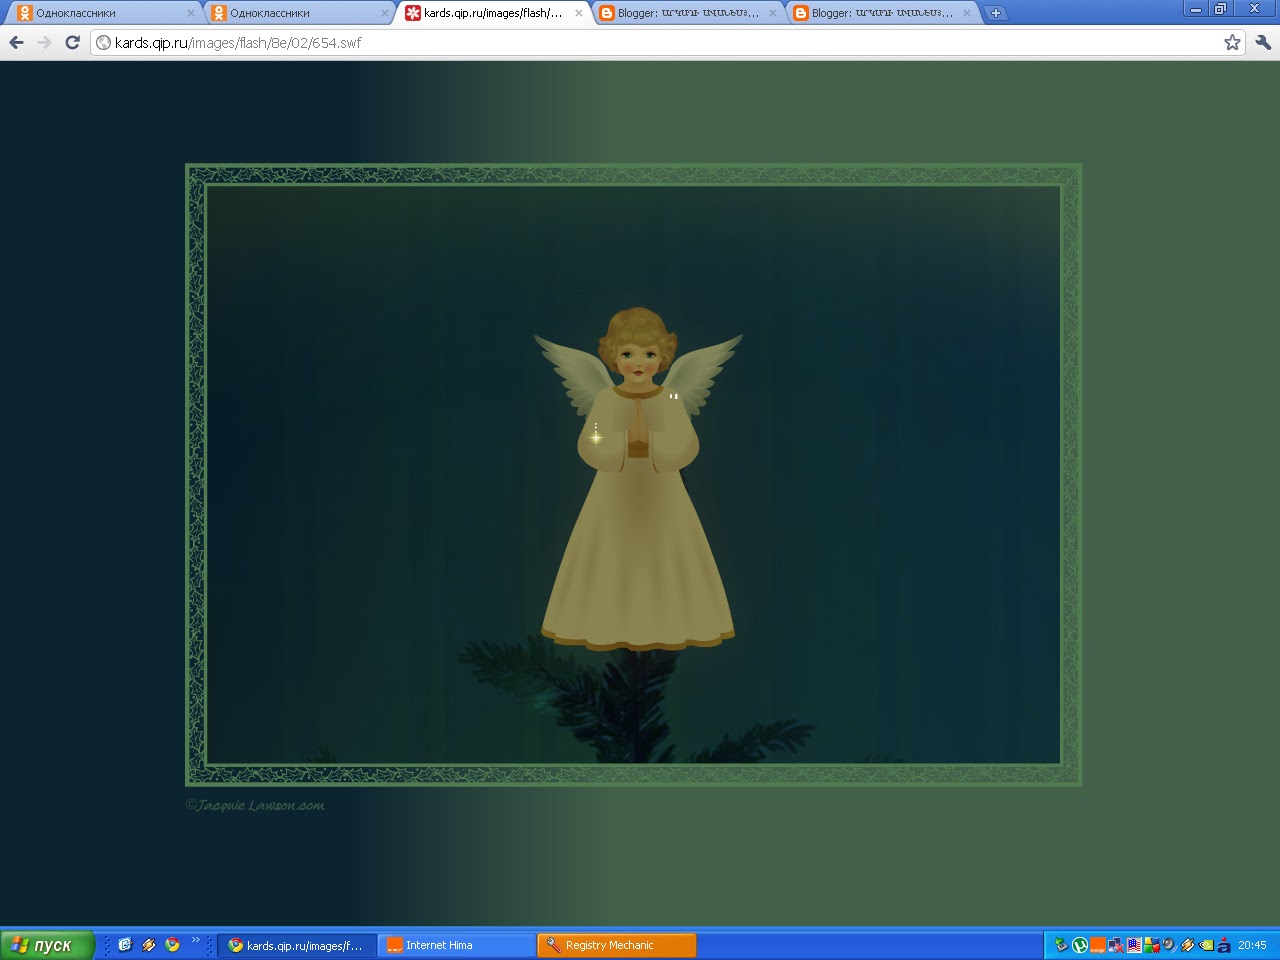Go back with the browser back arrow
Screen dimensions: 1280x960
click(x=16, y=42)
